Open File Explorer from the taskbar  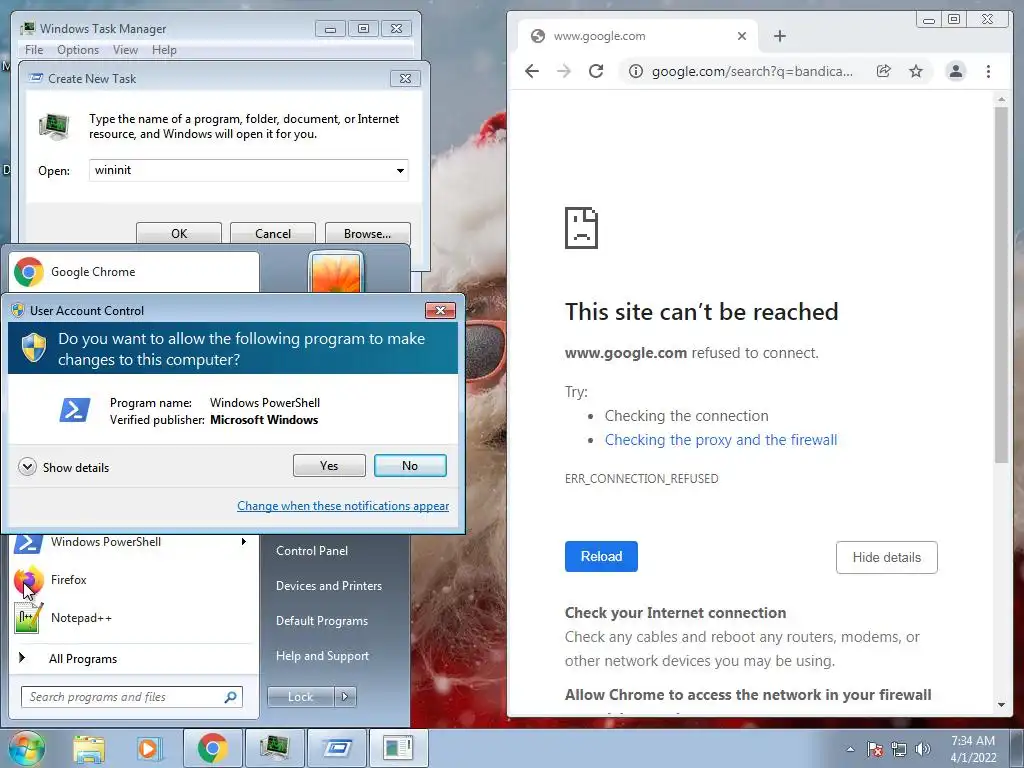pyautogui.click(x=89, y=748)
